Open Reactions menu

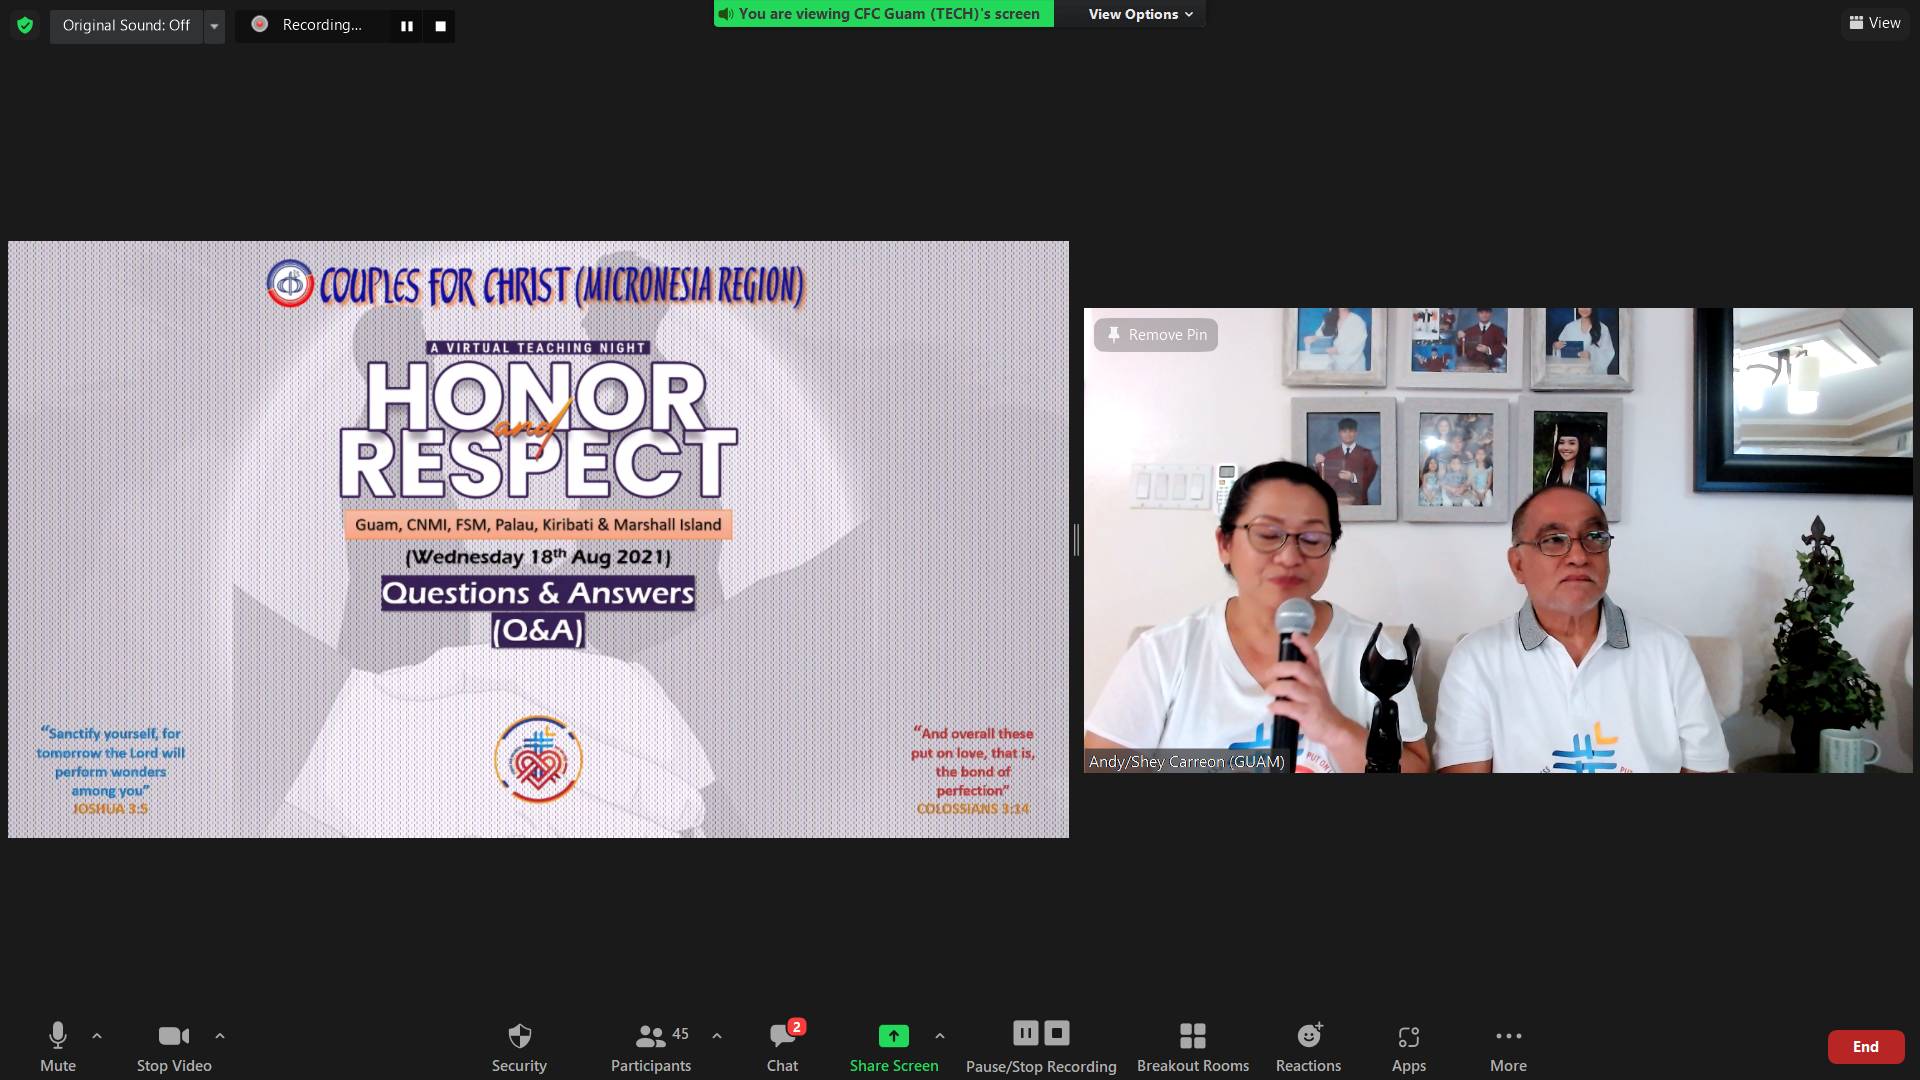[x=1309, y=1047]
